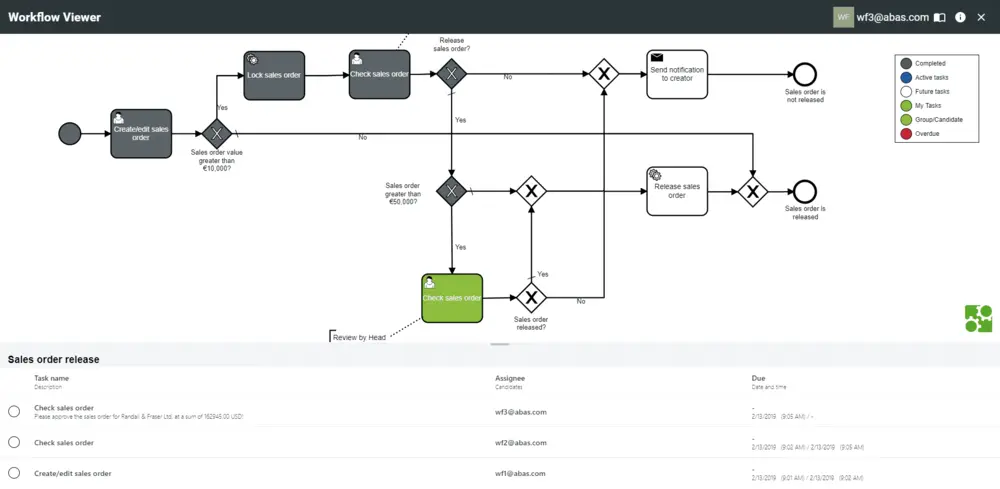The height and width of the screenshot is (489, 1000).
Task: Click the My Tasks legend circle
Action: (906, 105)
